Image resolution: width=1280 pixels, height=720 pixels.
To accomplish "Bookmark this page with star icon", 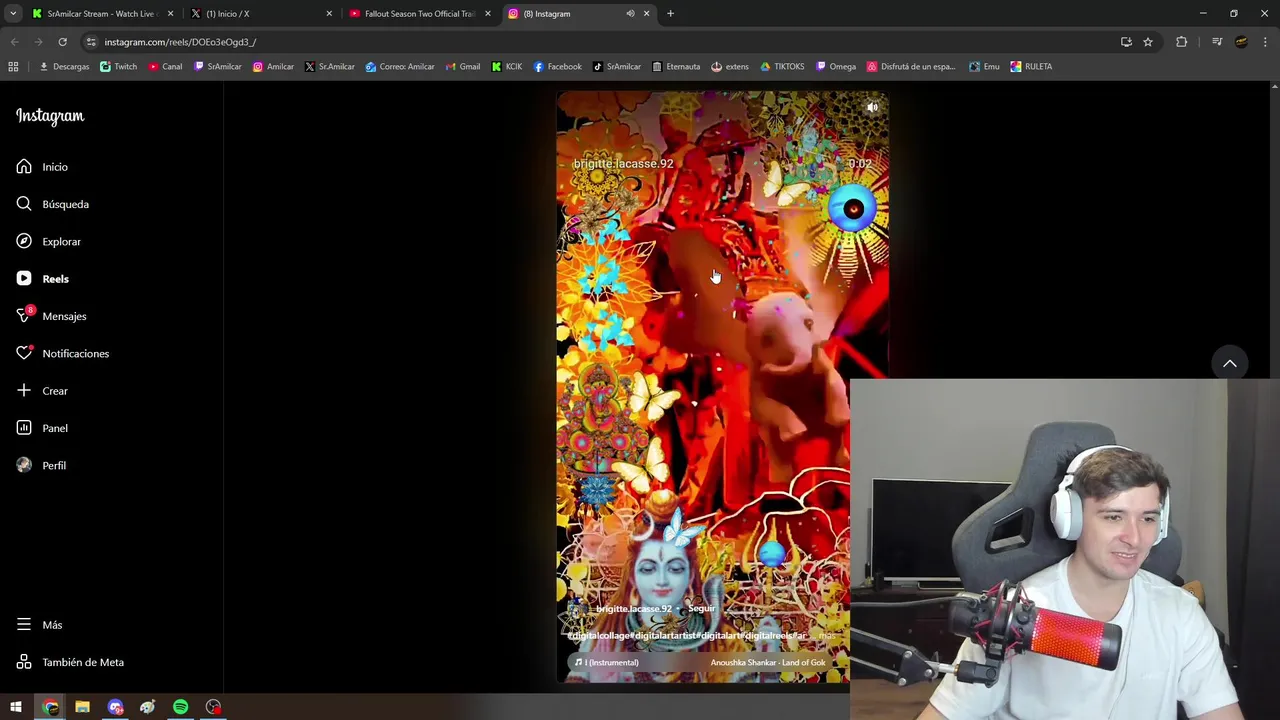I will coord(1148,42).
